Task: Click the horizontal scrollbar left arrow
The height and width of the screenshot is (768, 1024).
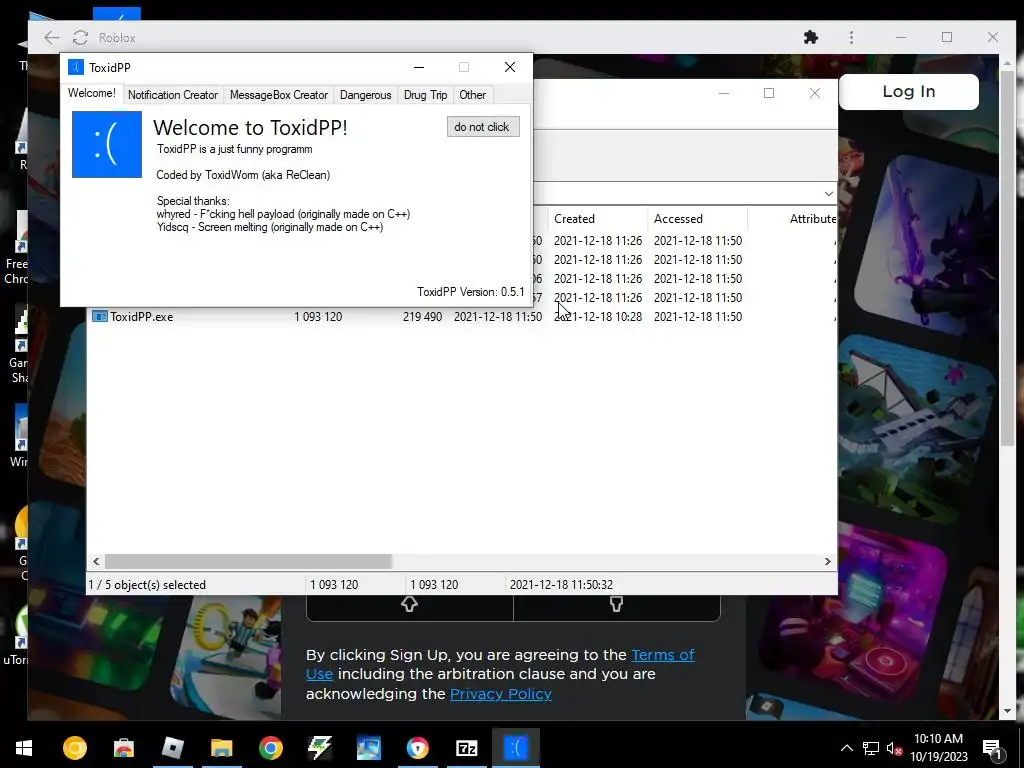Action: [96, 562]
